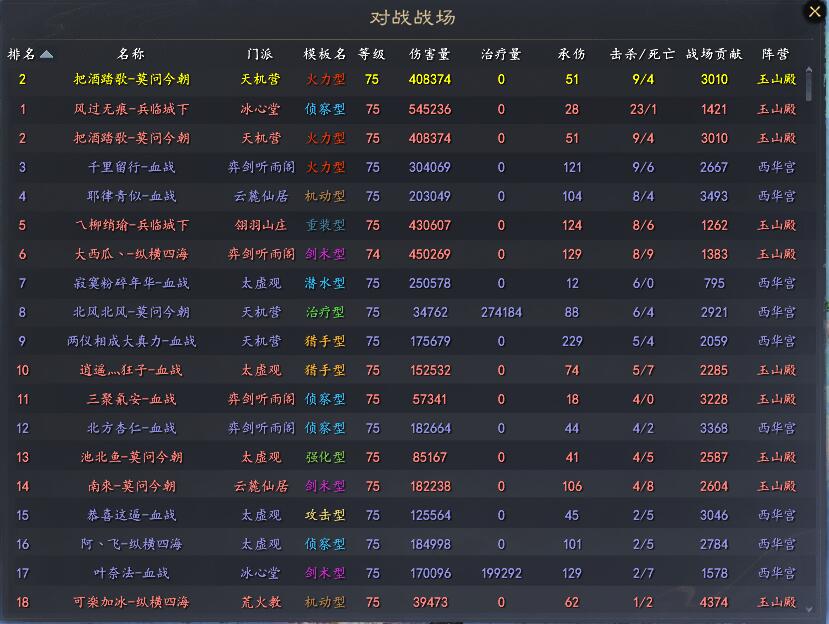Sort by 伤害量 column header
Viewport: 829px width, 624px height.
(x=429, y=54)
